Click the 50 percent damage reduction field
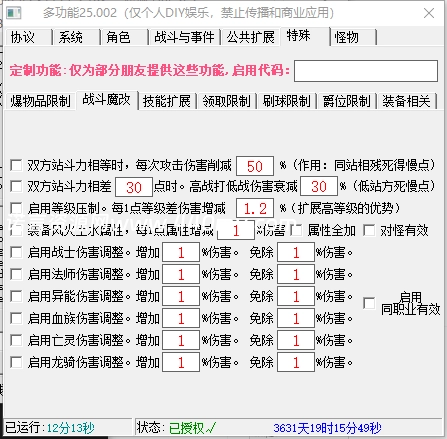447x439 pixels. pos(255,166)
